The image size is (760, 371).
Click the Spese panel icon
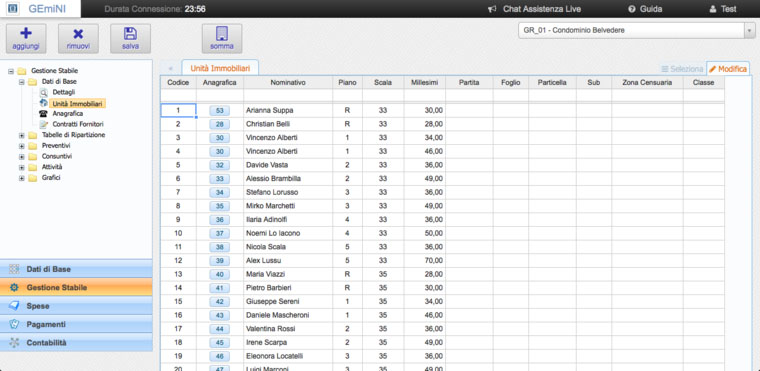(x=14, y=306)
